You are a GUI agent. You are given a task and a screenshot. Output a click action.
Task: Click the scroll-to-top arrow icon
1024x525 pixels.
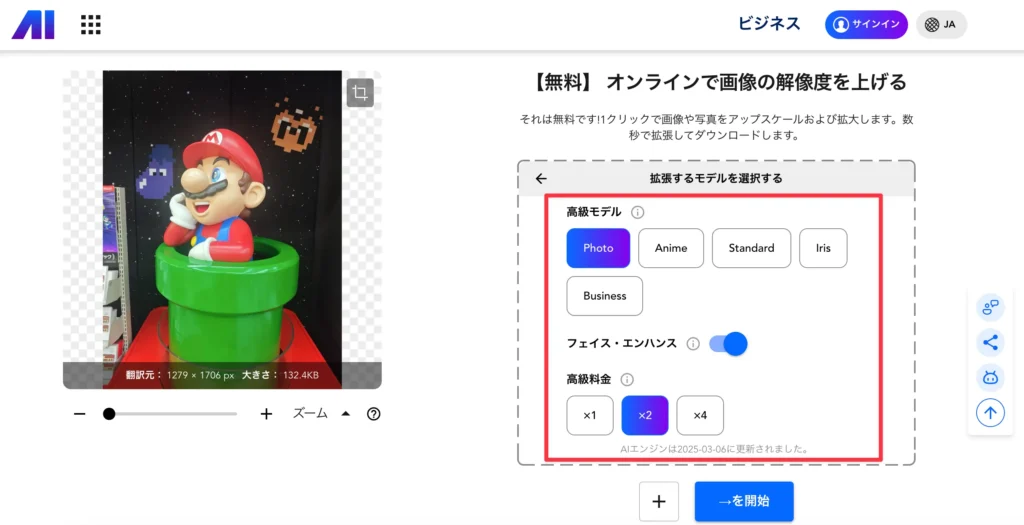pyautogui.click(x=990, y=413)
